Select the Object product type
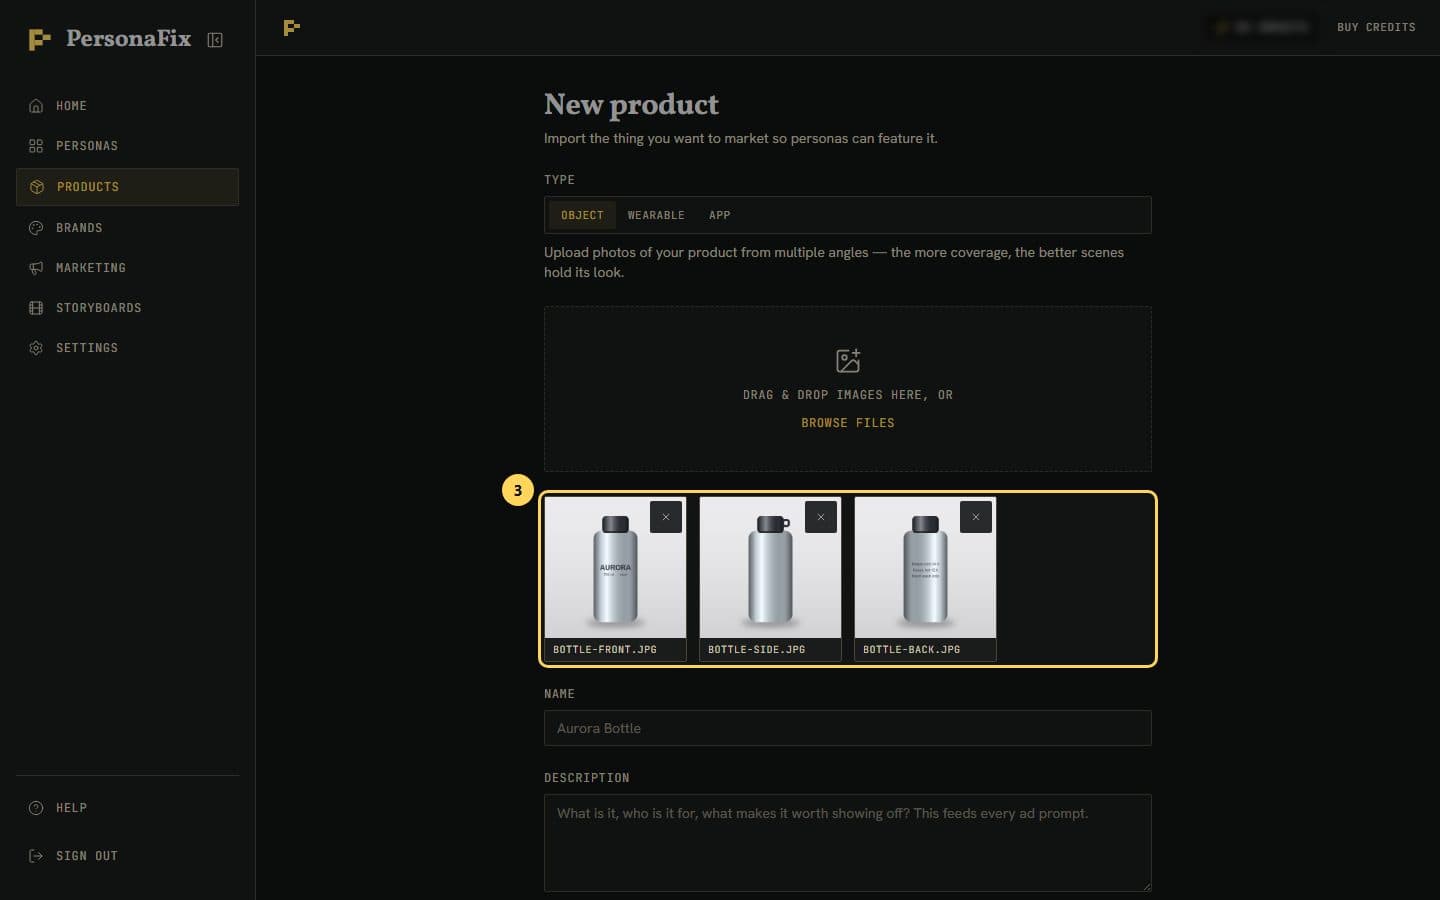 [582, 215]
